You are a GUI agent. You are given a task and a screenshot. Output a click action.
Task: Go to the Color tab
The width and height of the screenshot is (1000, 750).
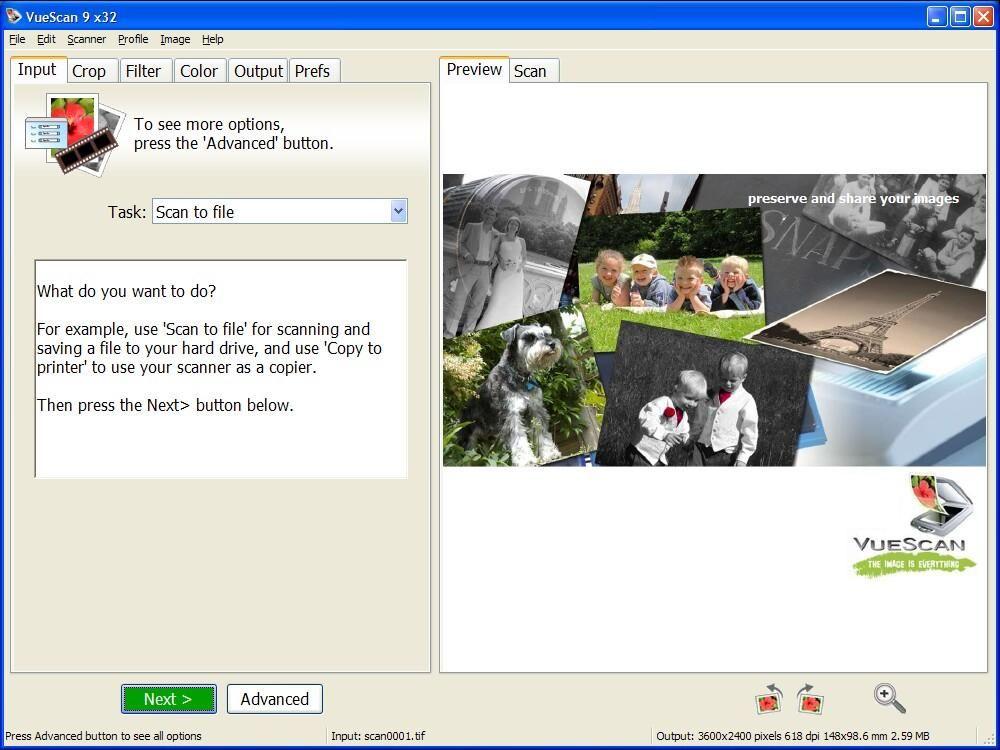coord(199,71)
